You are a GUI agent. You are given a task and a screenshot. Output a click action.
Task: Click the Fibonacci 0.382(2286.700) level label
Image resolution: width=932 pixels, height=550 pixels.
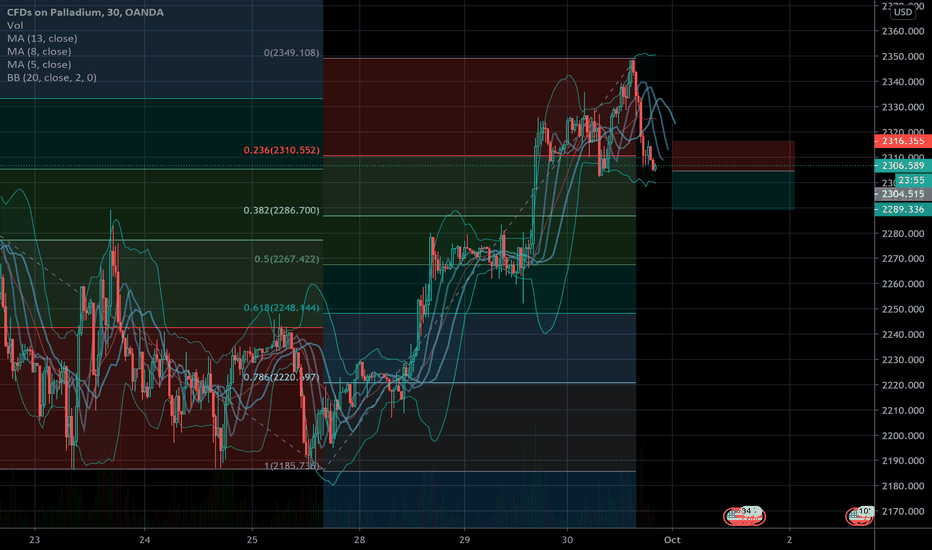(x=281, y=210)
